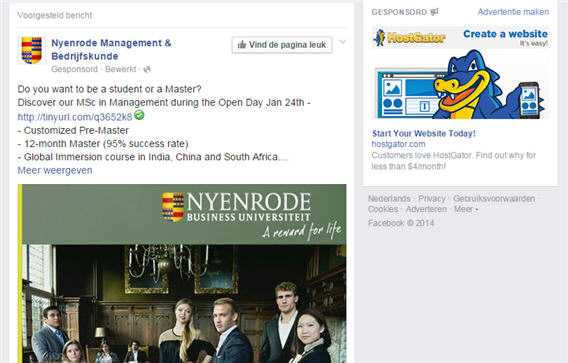Click Vind de pagina leuk button
The width and height of the screenshot is (568, 363).
282,45
